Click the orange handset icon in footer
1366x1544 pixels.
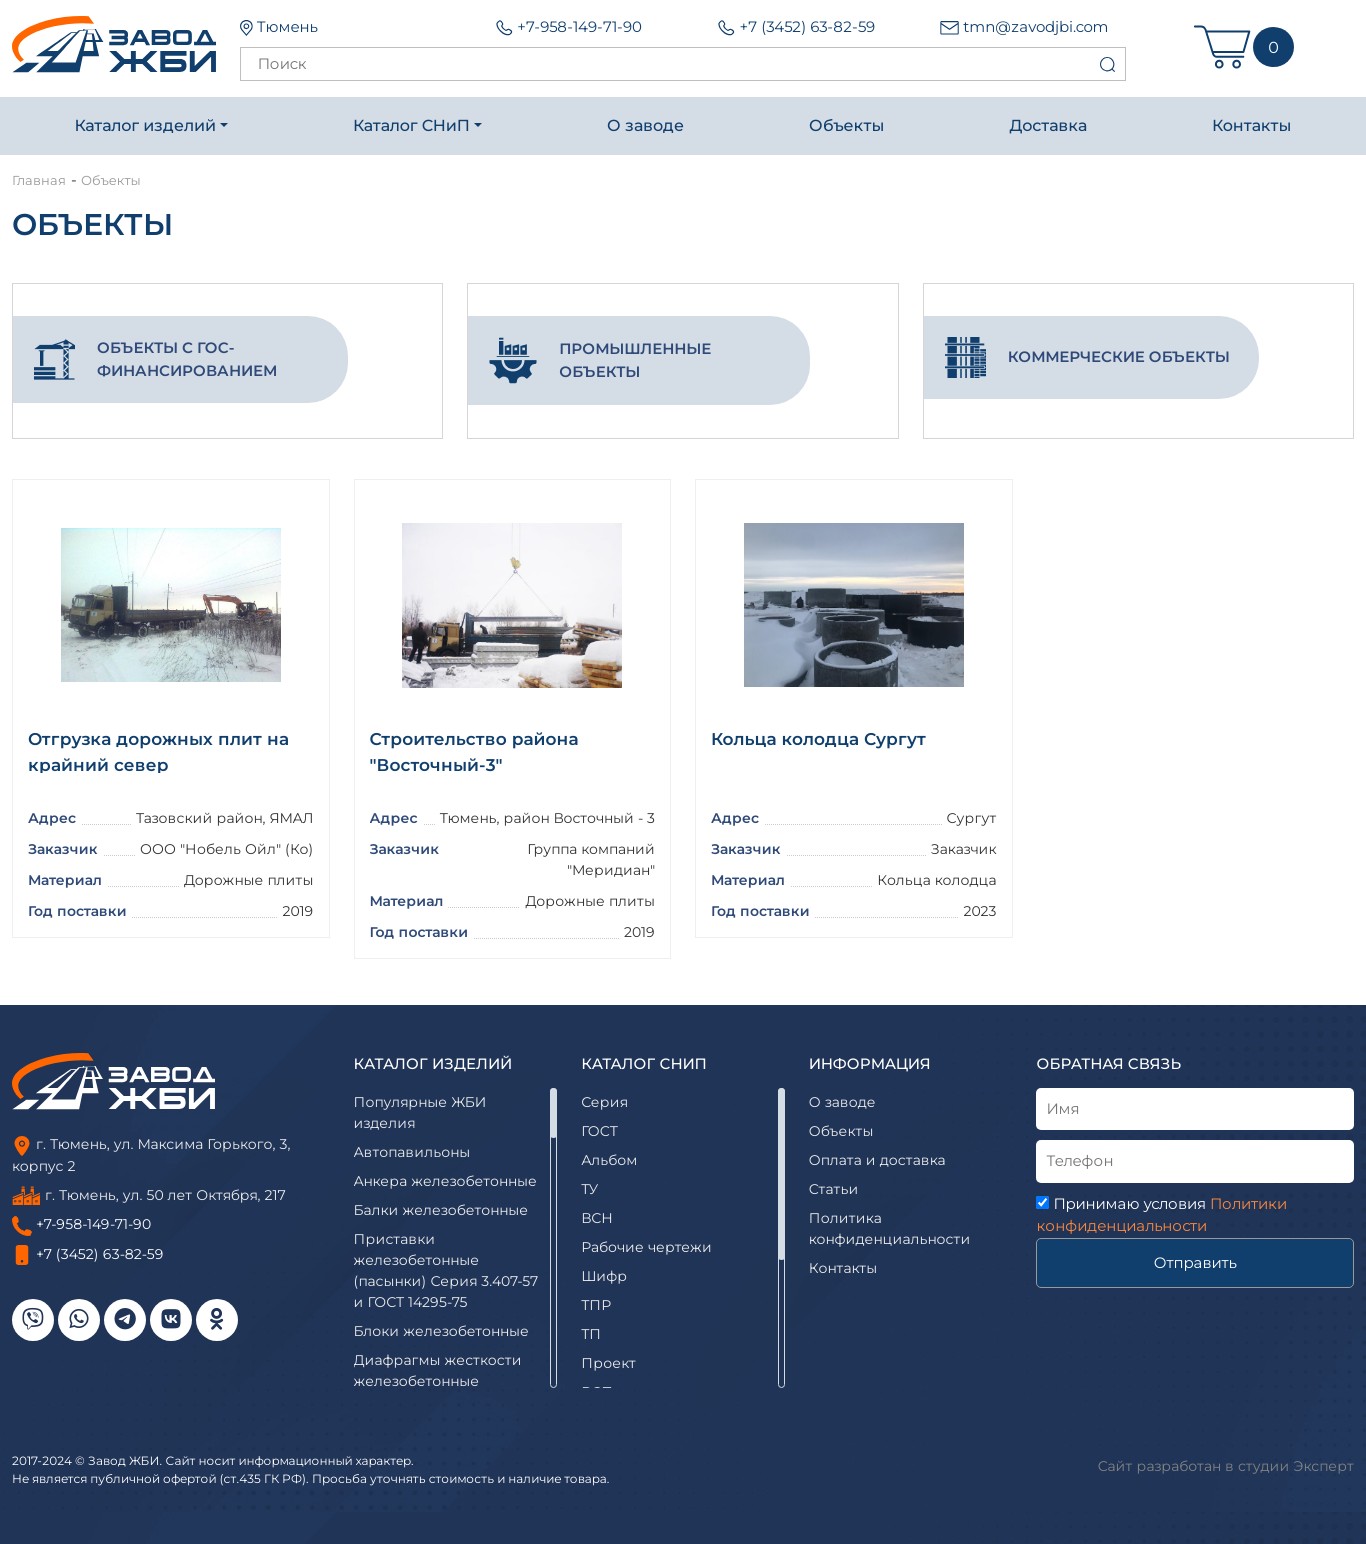(x=22, y=1226)
